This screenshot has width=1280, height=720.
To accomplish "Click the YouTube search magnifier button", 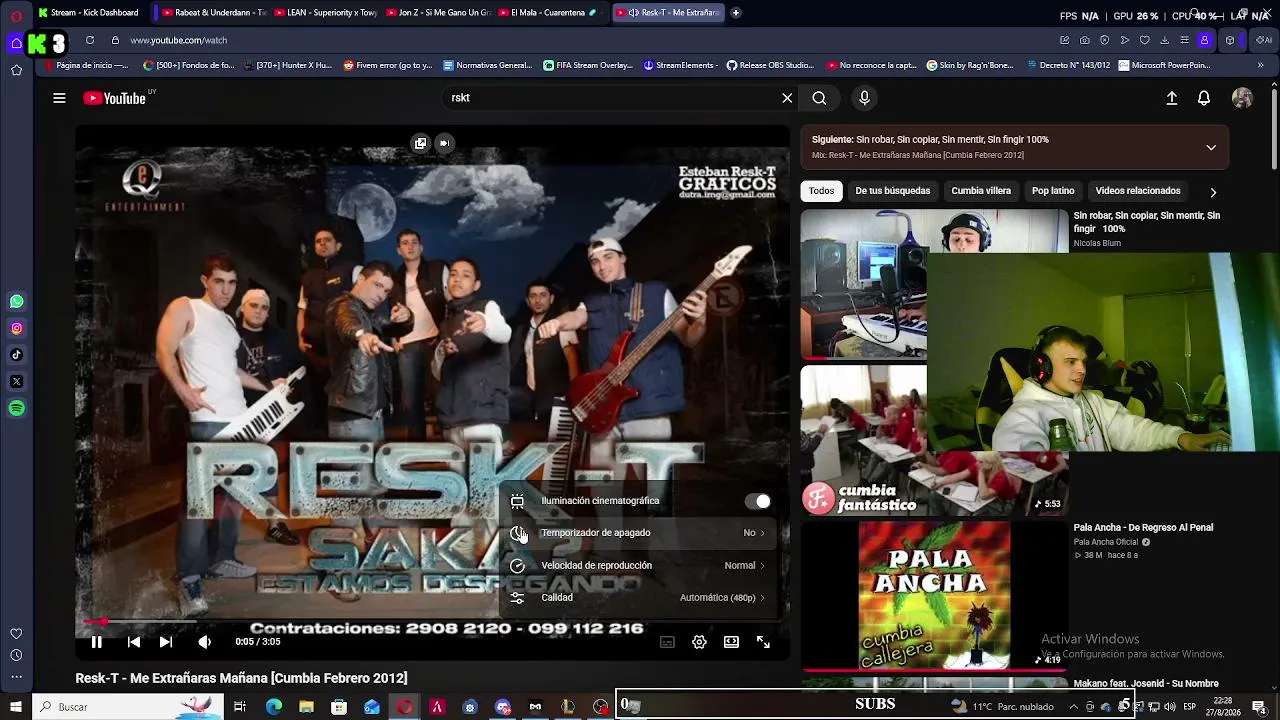I will [x=819, y=98].
